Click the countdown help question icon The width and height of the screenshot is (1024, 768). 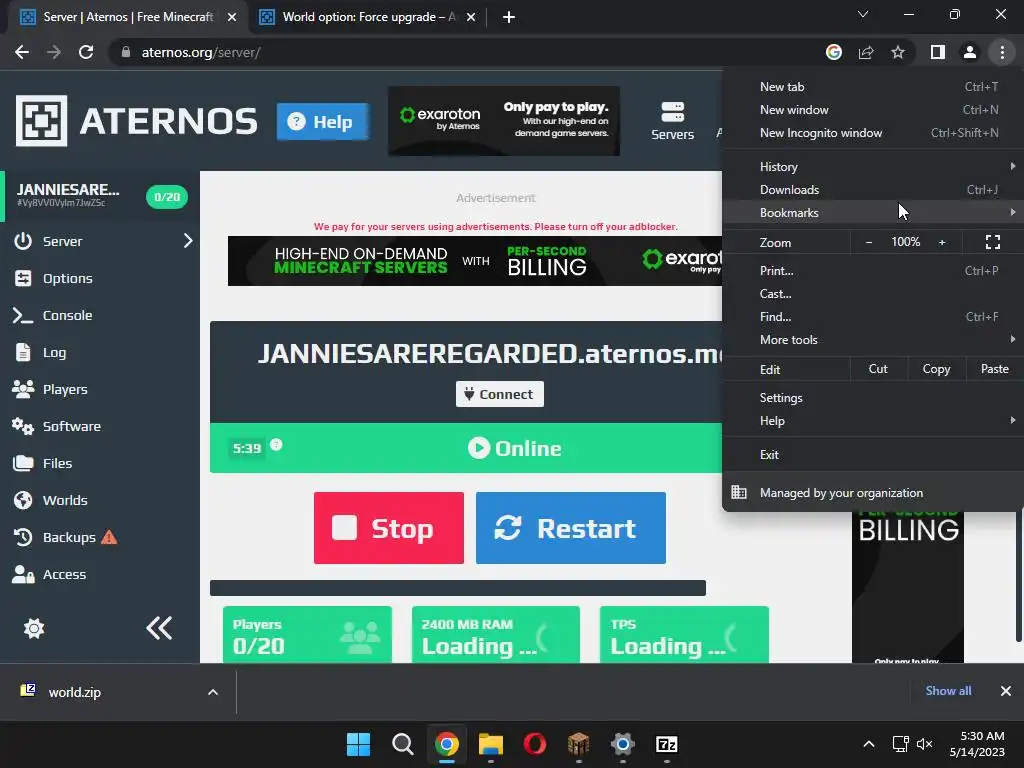coord(276,445)
